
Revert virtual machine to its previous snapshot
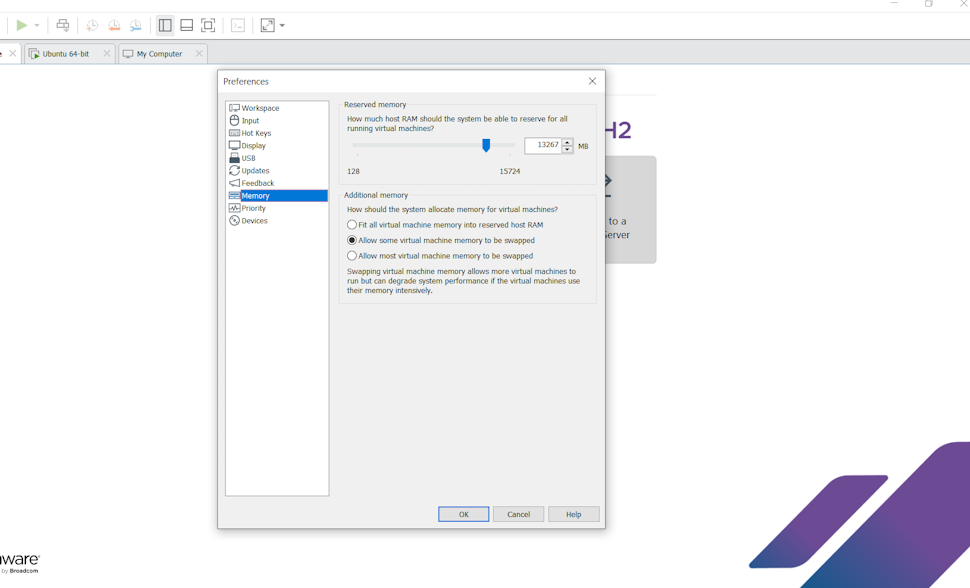pyautogui.click(x=114, y=25)
